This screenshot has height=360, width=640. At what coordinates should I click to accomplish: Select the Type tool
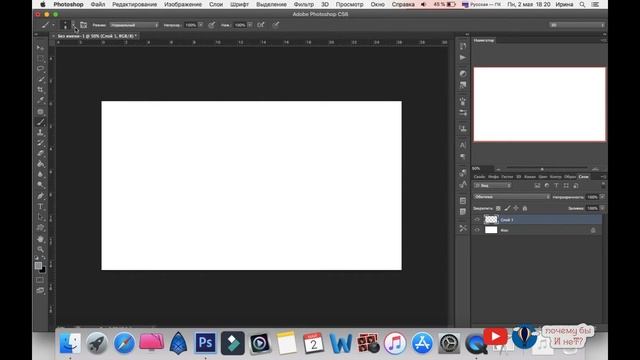(x=40, y=207)
